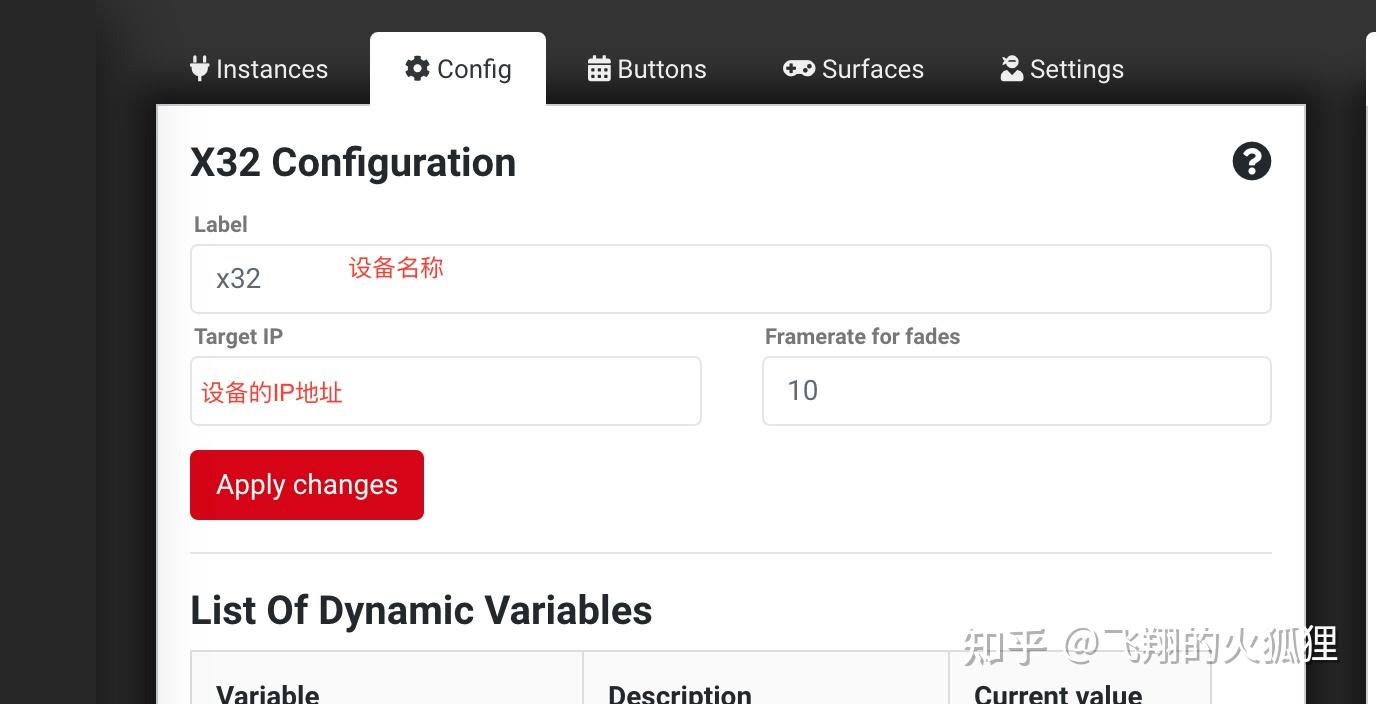The image size is (1376, 704).
Task: Click the user icon on Settings tab
Action: [x=1010, y=68]
